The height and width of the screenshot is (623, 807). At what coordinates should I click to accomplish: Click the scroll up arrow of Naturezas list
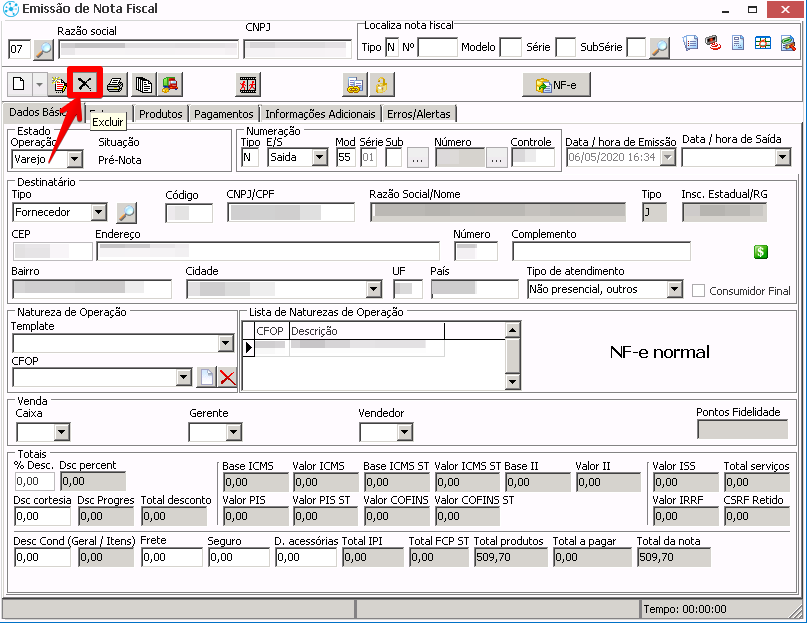click(x=513, y=330)
